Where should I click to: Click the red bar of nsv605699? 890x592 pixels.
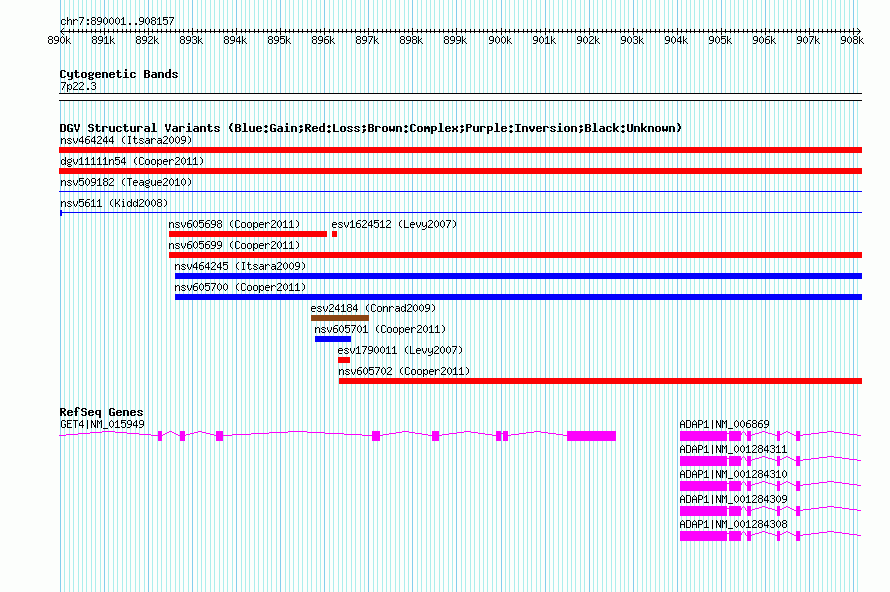pos(515,255)
